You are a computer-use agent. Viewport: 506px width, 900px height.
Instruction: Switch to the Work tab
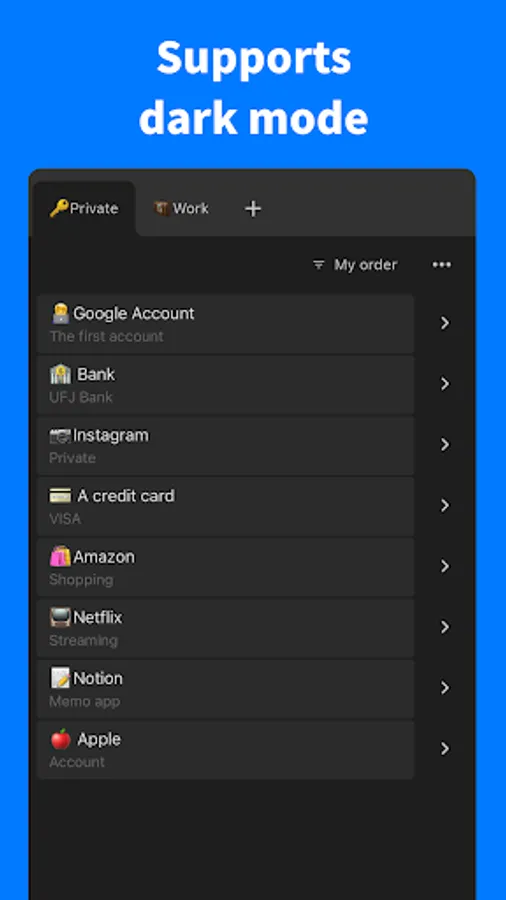[x=181, y=208]
